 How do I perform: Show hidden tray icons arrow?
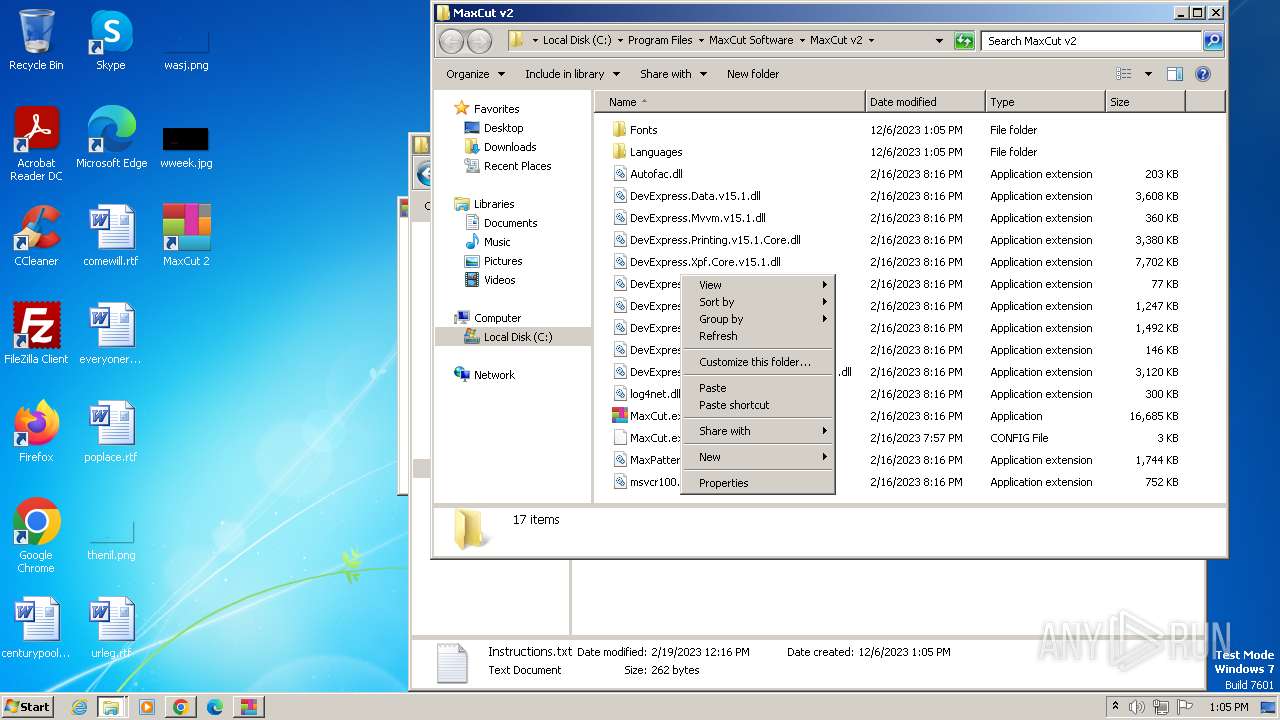coord(1115,706)
